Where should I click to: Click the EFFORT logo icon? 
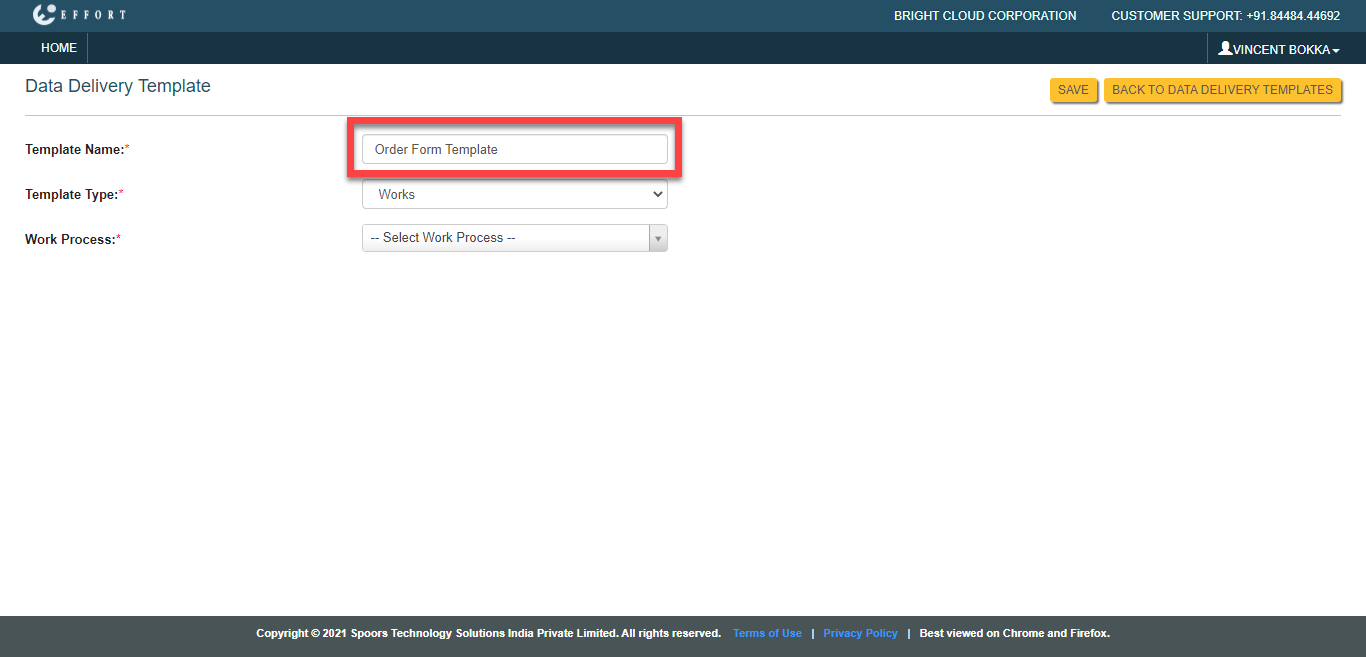[x=44, y=15]
